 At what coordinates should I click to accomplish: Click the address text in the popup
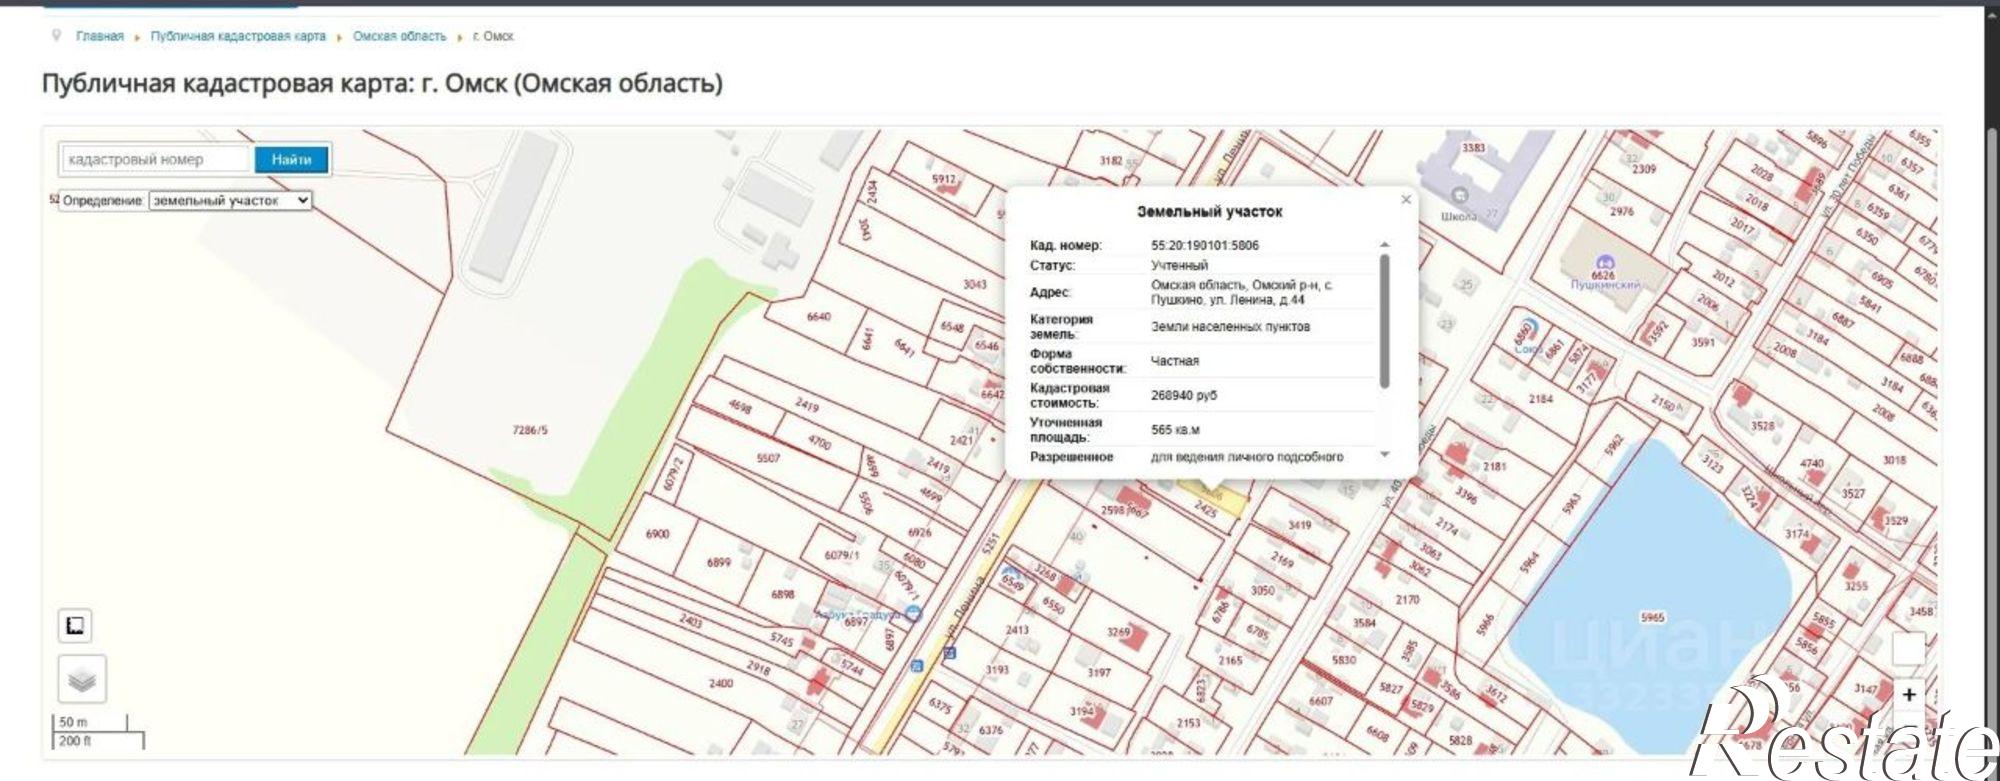1242,292
